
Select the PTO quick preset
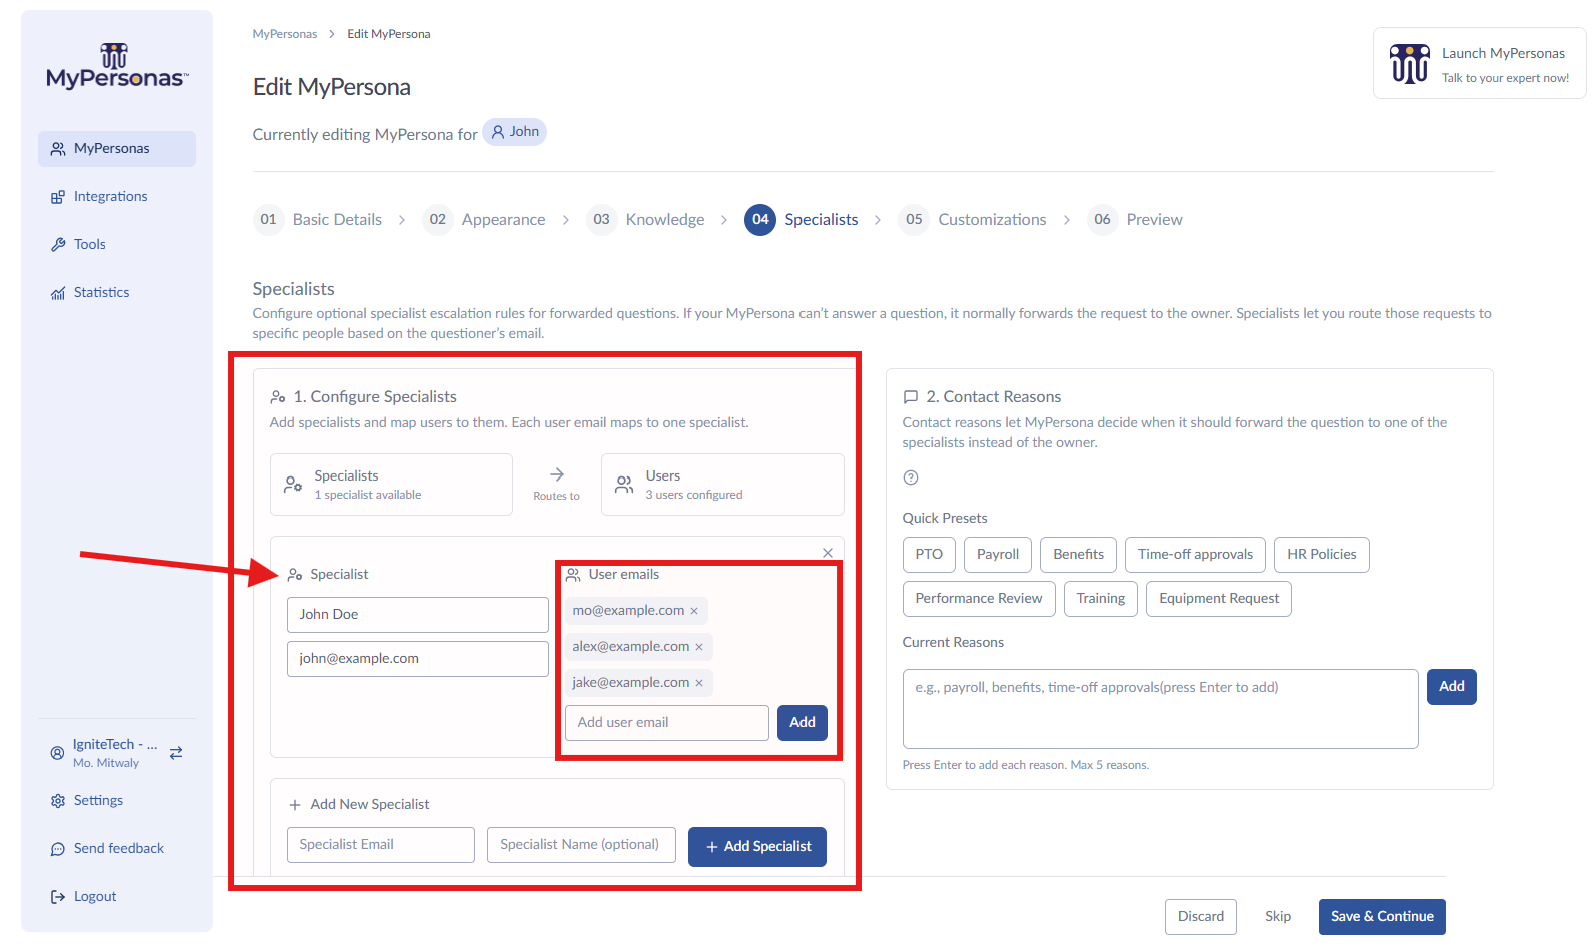929,555
